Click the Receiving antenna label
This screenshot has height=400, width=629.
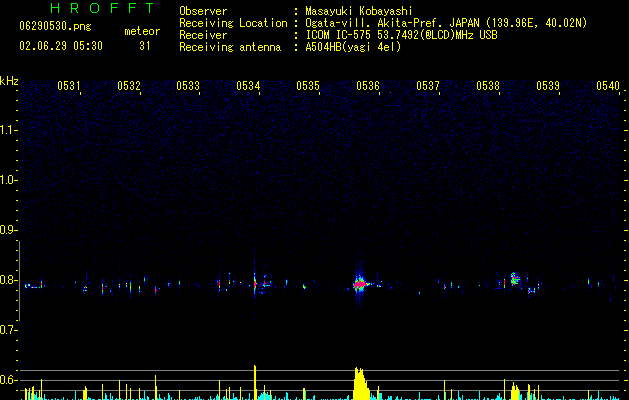point(230,47)
